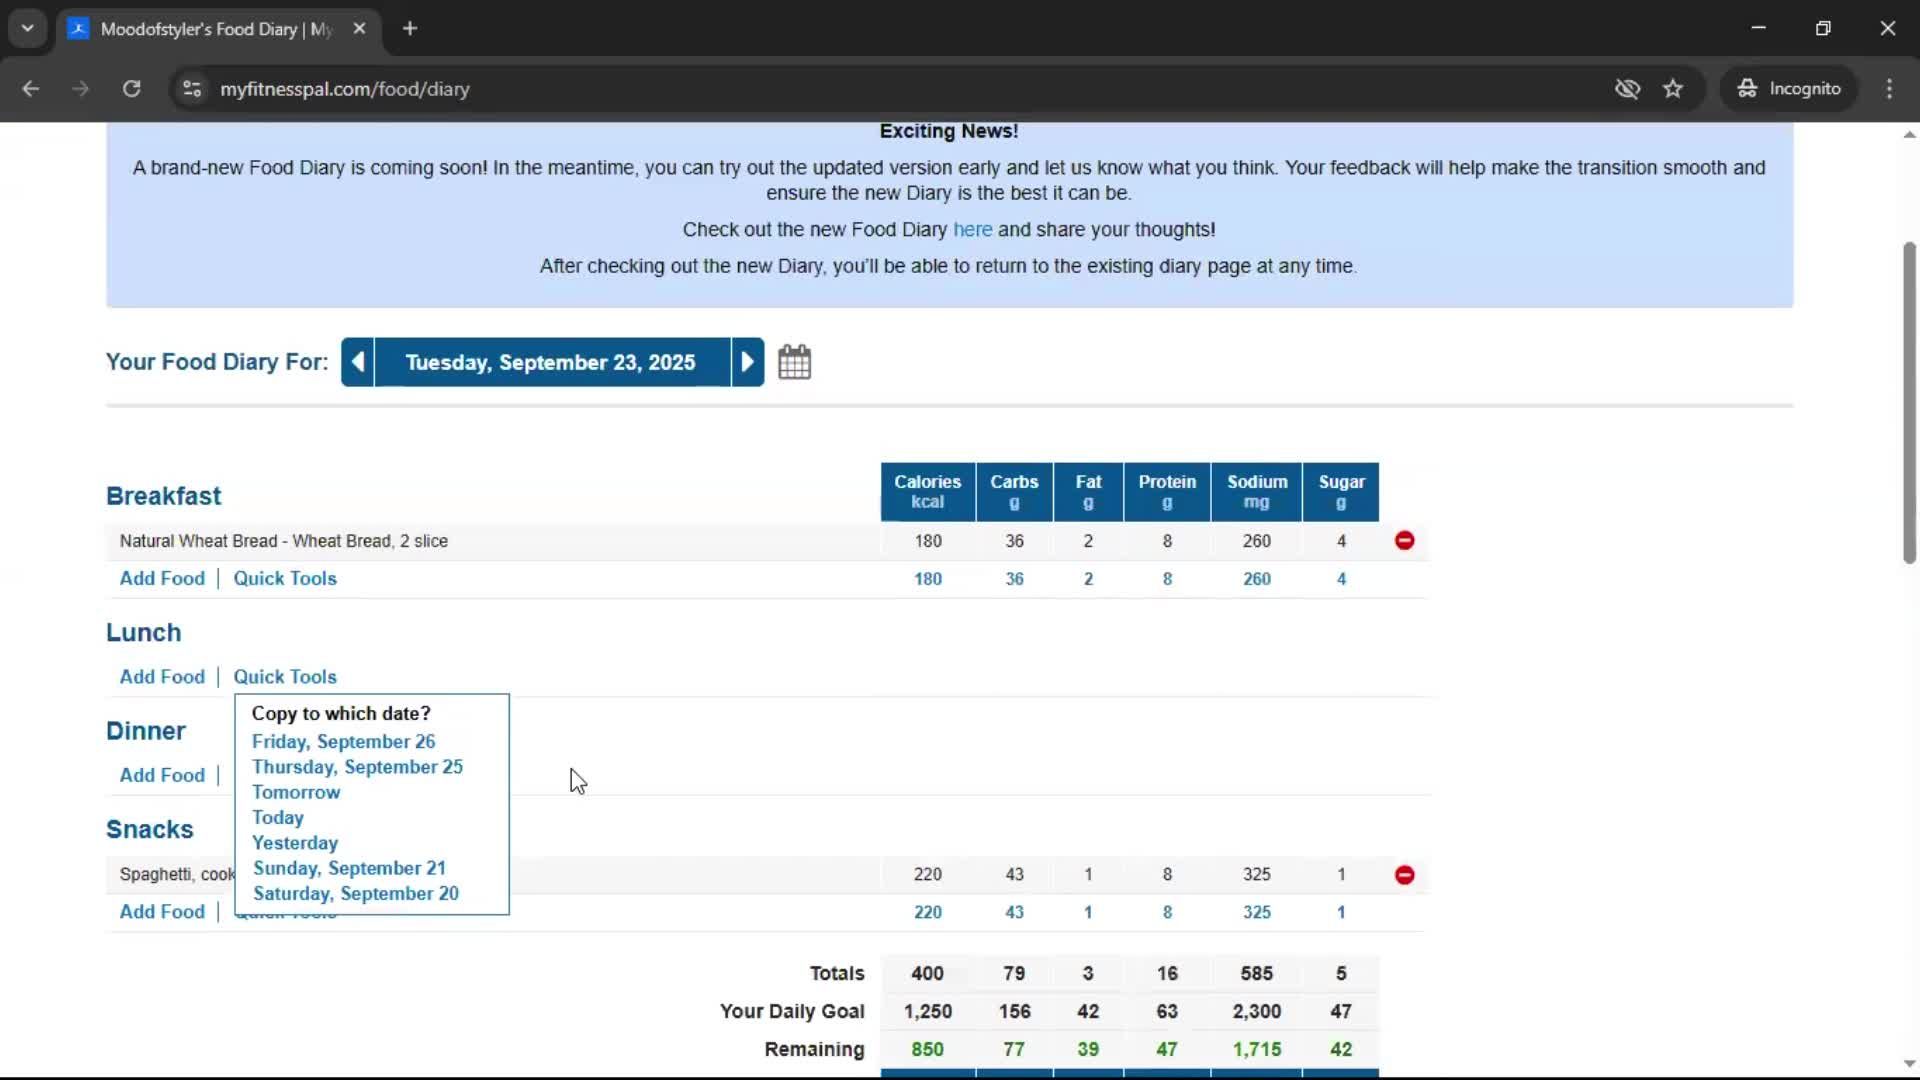Click Natural Wheat Bread food entry
The height and width of the screenshot is (1080, 1920).
click(x=284, y=541)
